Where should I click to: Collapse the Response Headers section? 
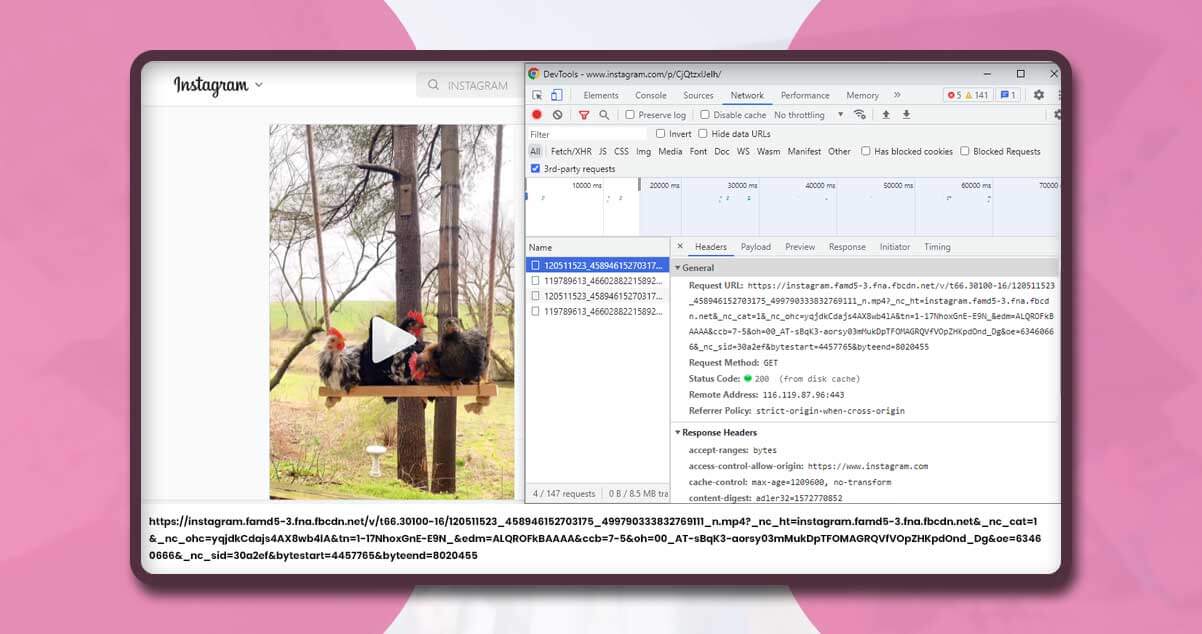pyautogui.click(x=678, y=432)
